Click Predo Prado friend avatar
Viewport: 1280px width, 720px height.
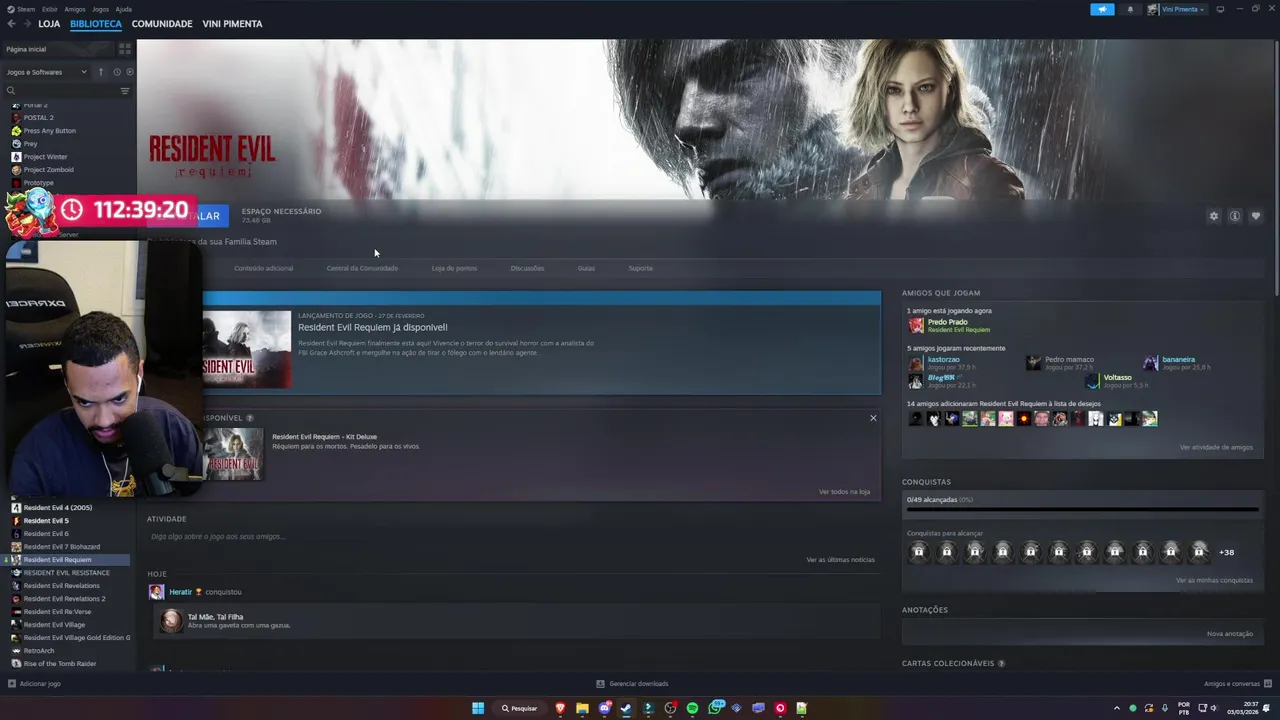(x=915, y=325)
